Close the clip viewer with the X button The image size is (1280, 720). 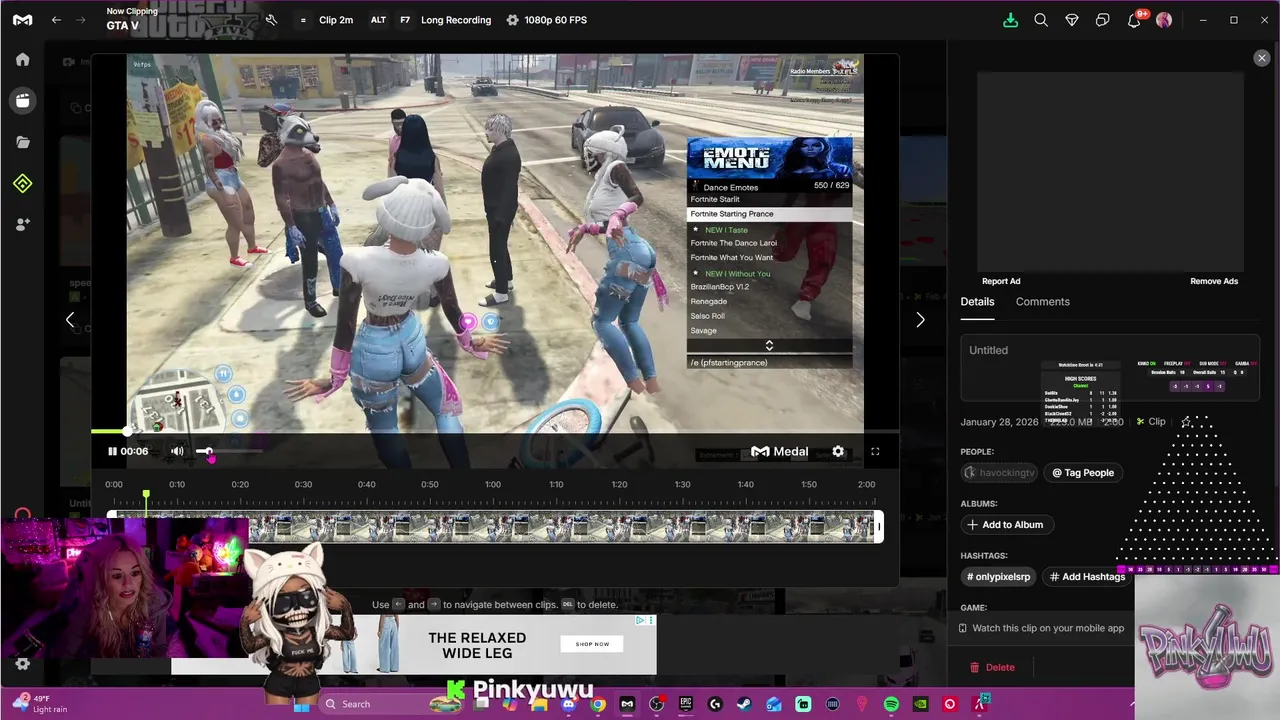[x=1262, y=58]
